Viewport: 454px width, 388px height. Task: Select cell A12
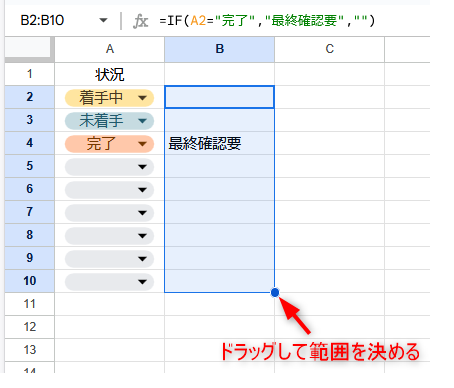point(110,327)
